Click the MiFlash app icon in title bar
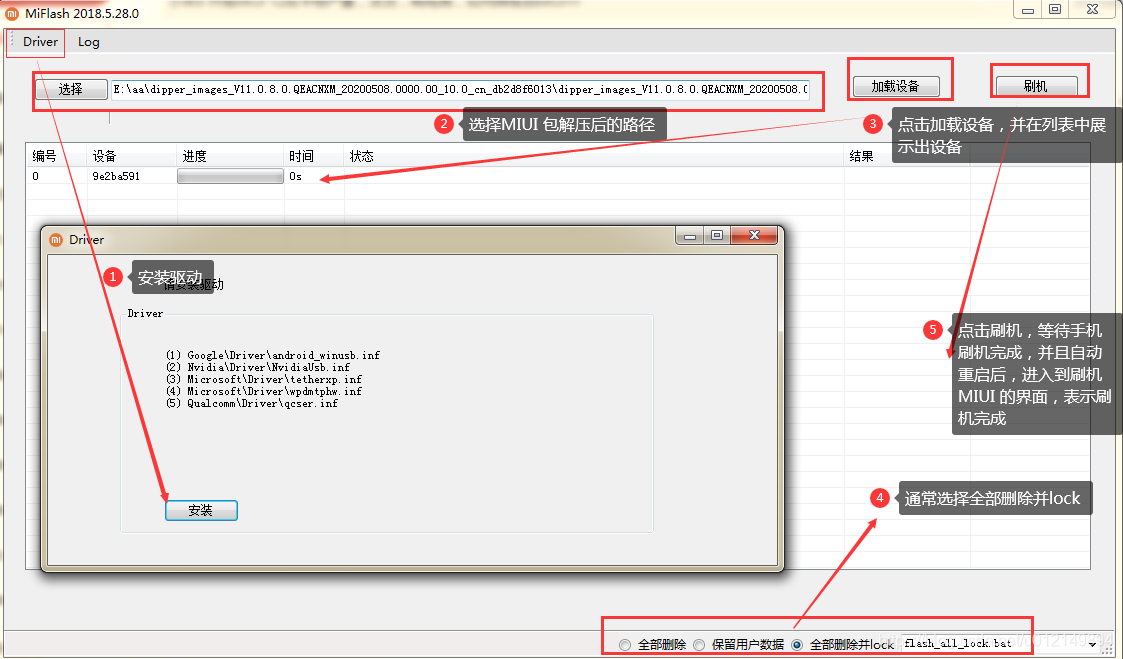The height and width of the screenshot is (659, 1123). click(12, 14)
